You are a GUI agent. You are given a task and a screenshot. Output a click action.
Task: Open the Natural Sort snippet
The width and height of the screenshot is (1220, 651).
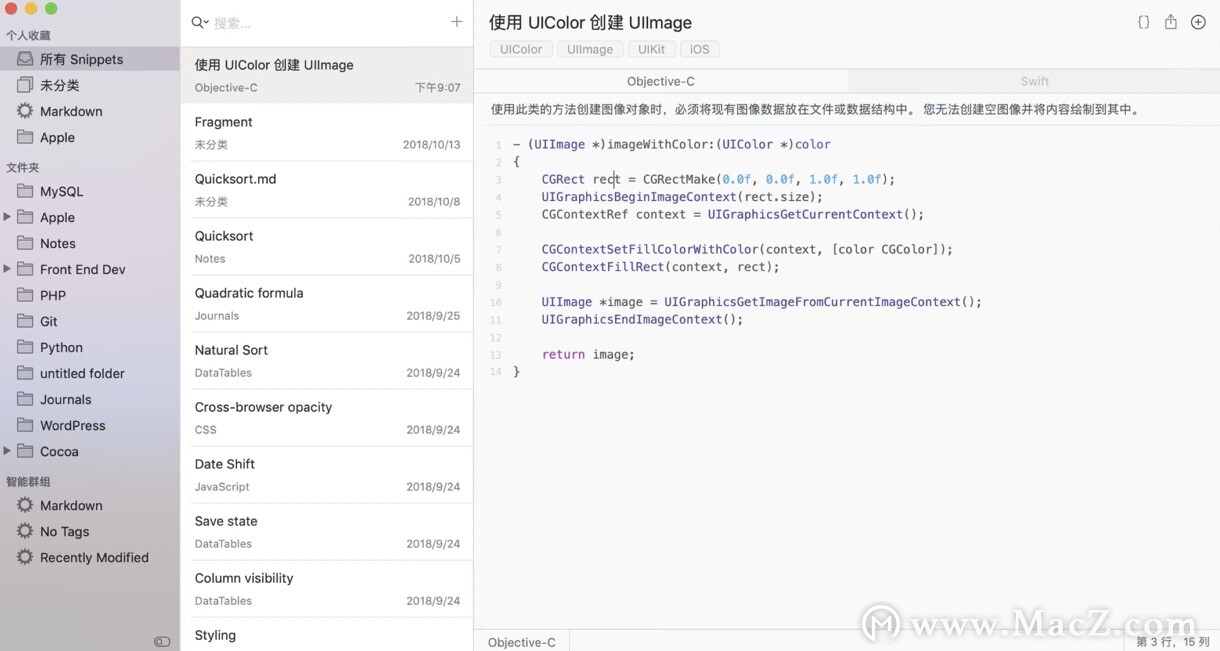coord(327,360)
